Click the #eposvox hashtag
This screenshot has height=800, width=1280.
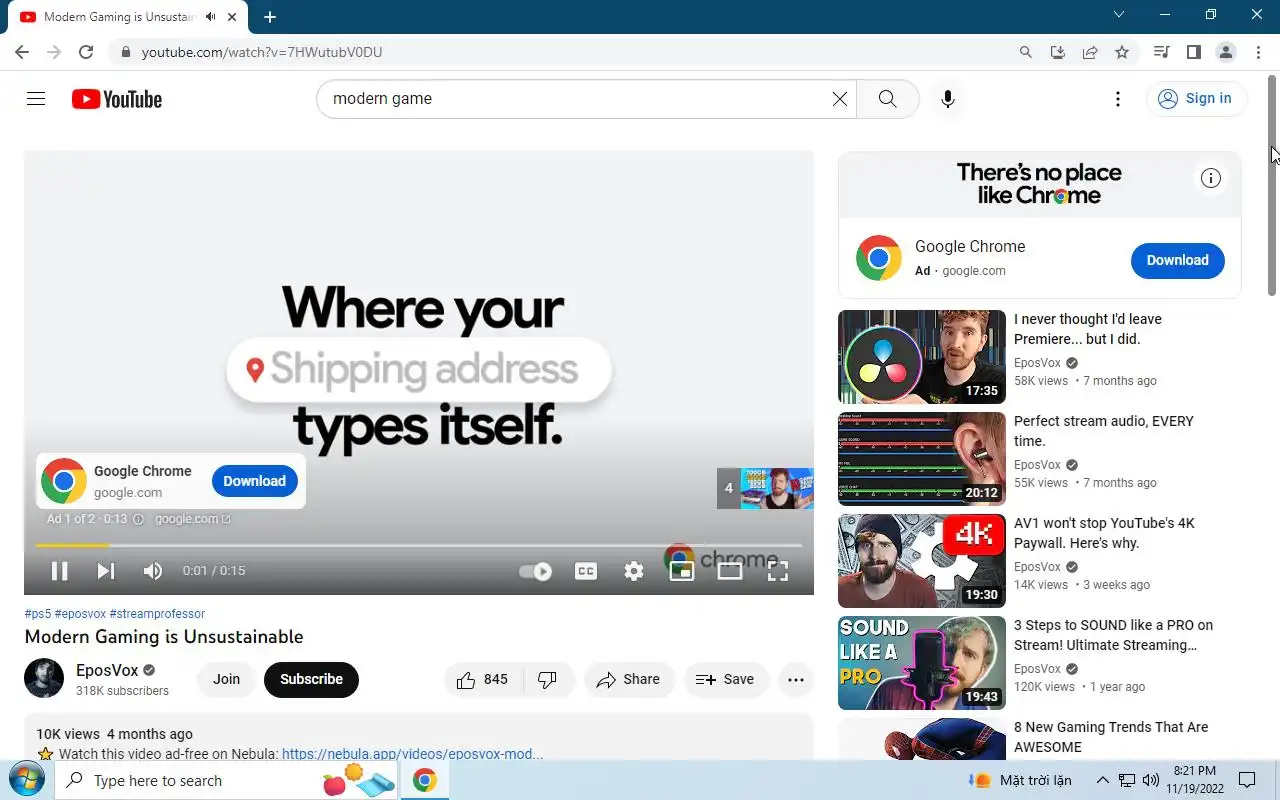80,614
